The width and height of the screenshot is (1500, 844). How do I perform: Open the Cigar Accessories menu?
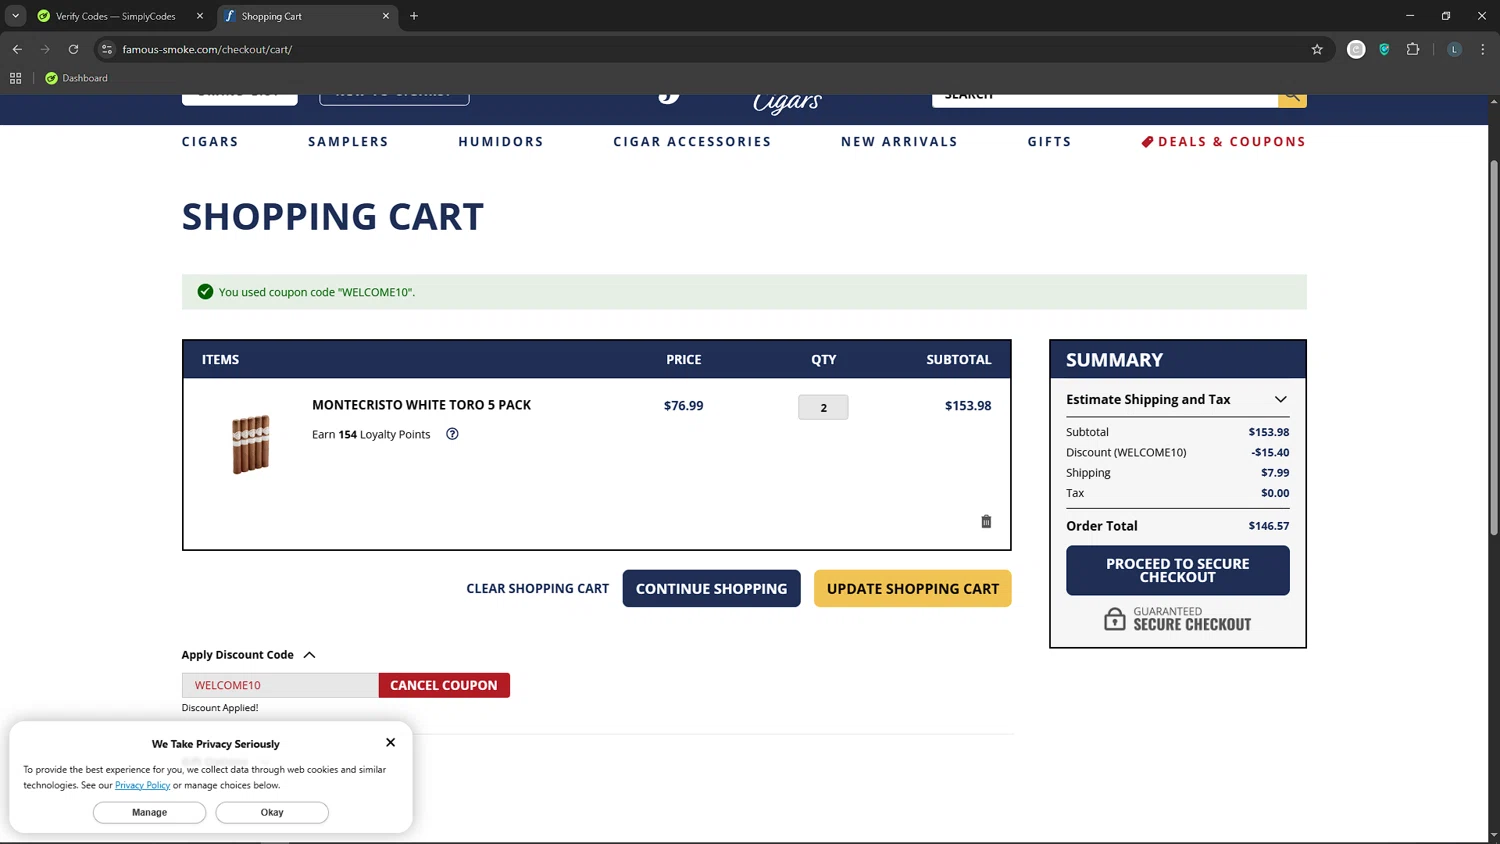tap(692, 142)
